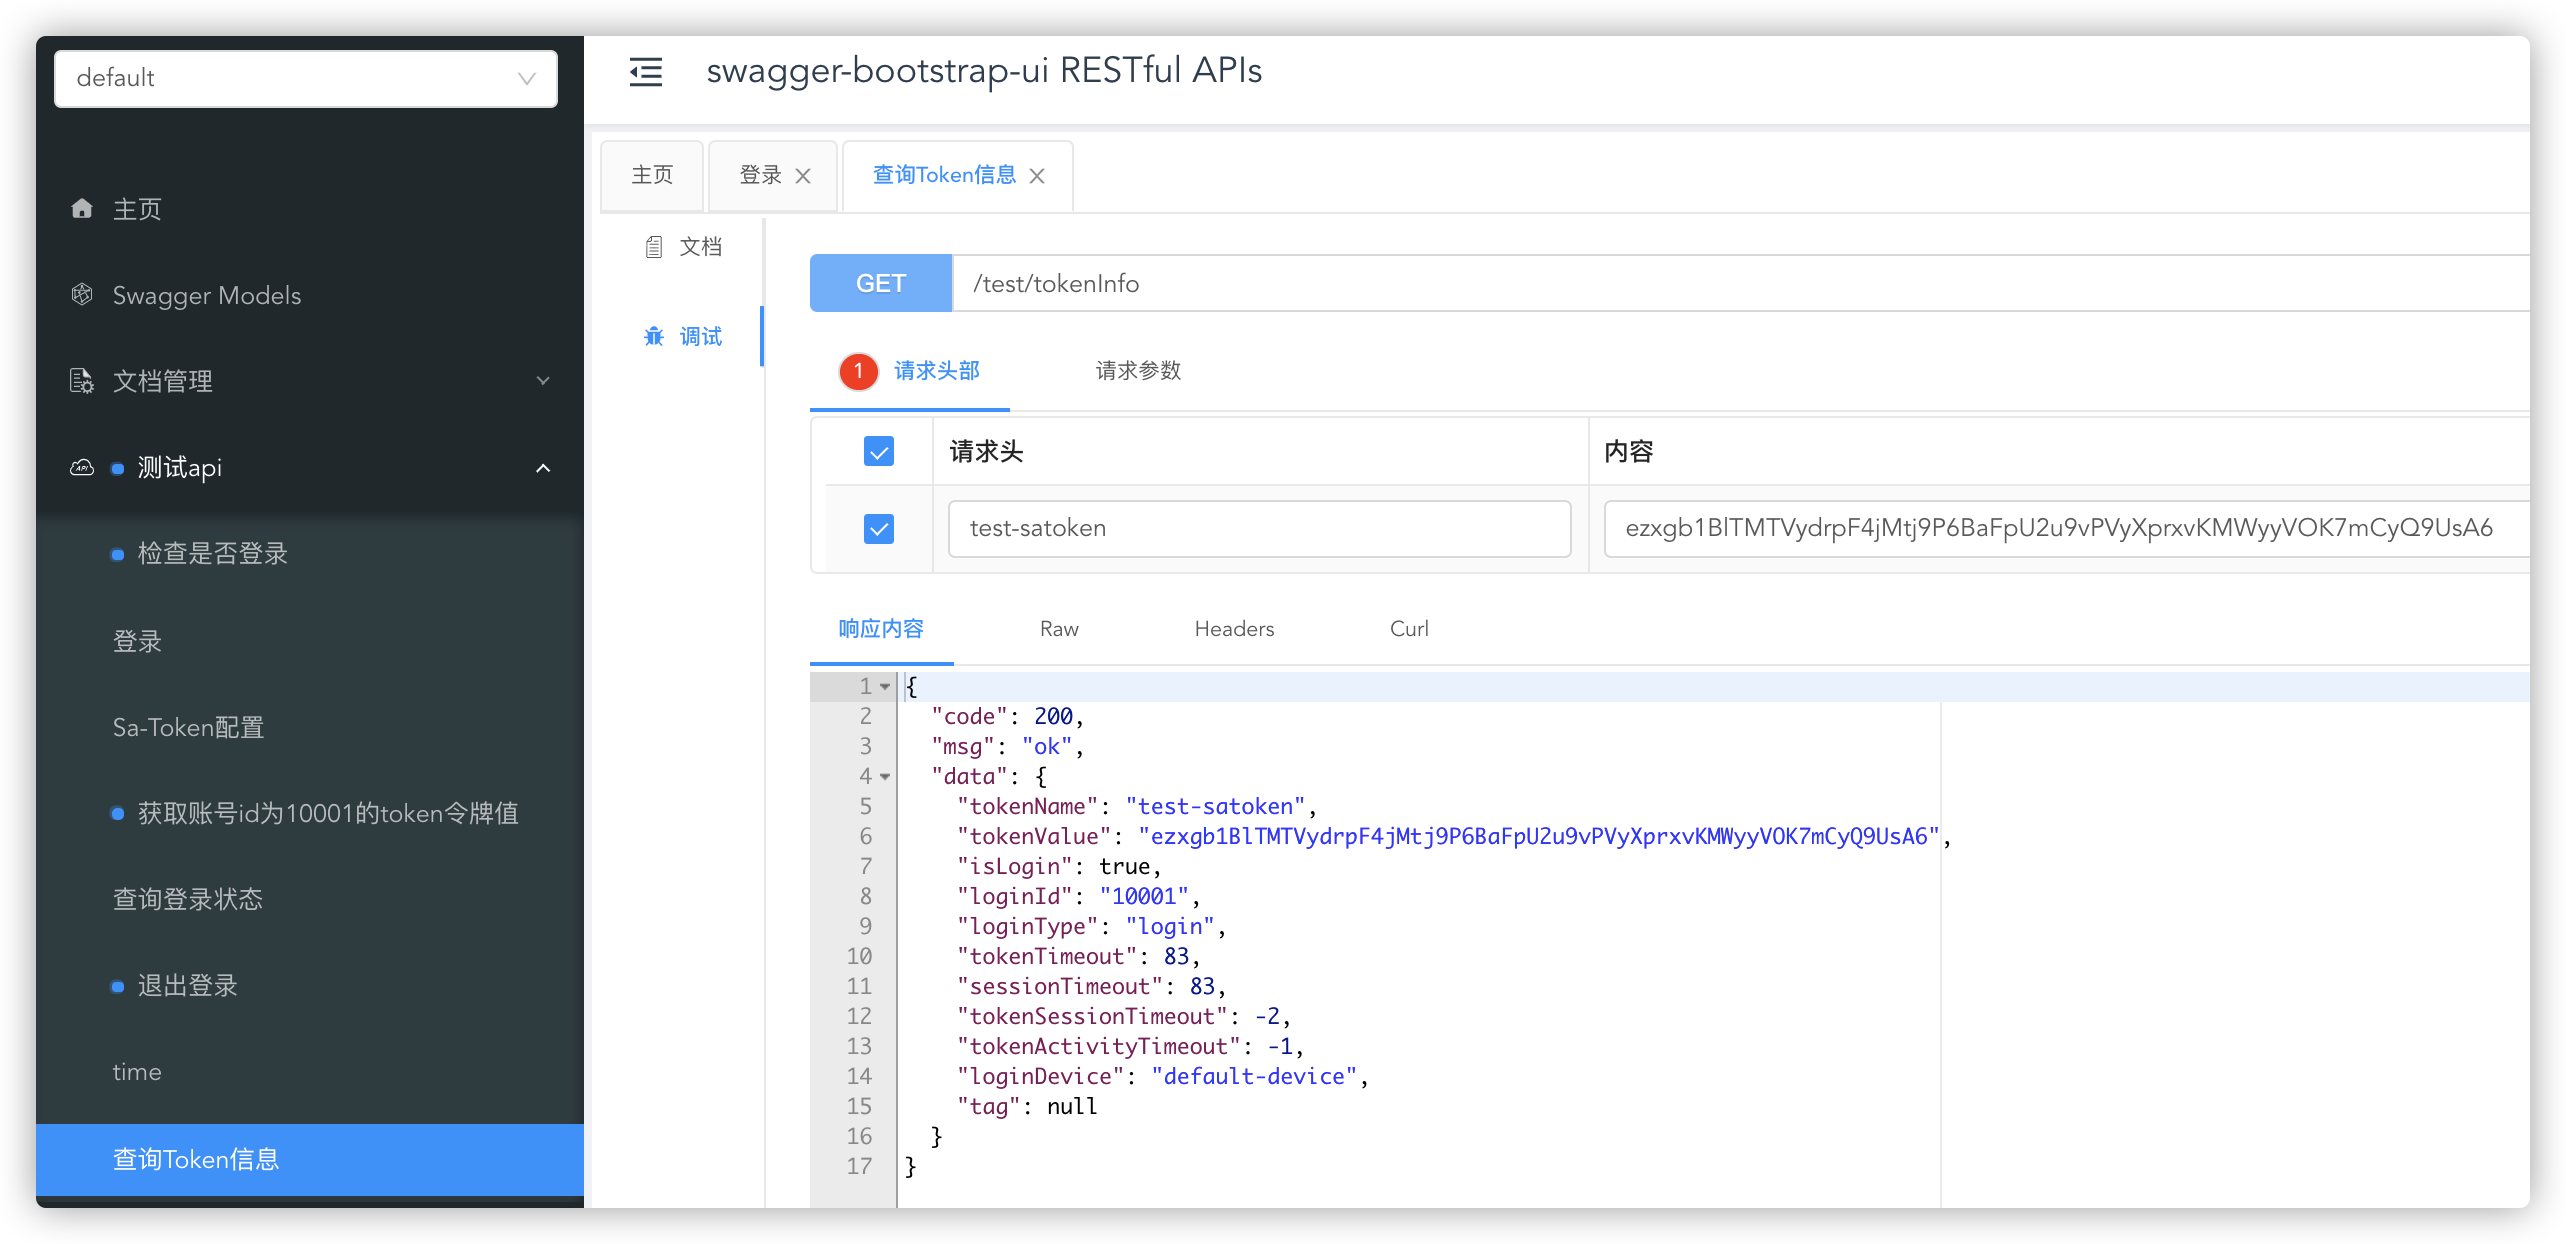Screen dimensions: 2566x1244
Task: Collapse the 测试api section chevron
Action: pyautogui.click(x=543, y=468)
